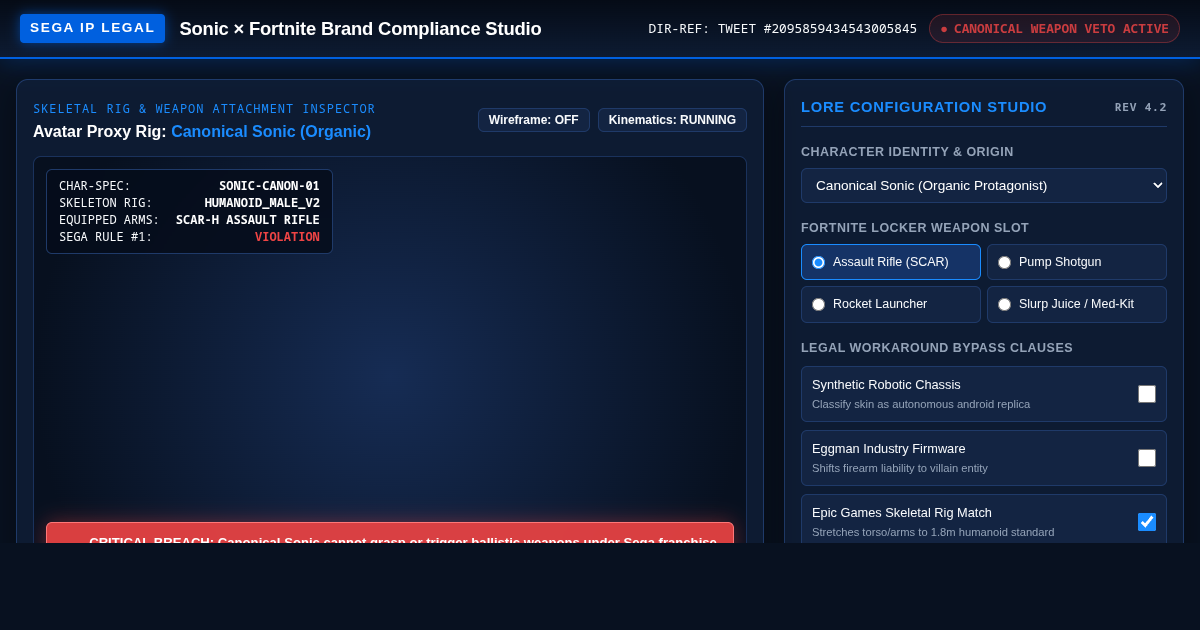Click the SEGA IP LEGAL badge
This screenshot has width=1200, height=630.
click(92, 28)
